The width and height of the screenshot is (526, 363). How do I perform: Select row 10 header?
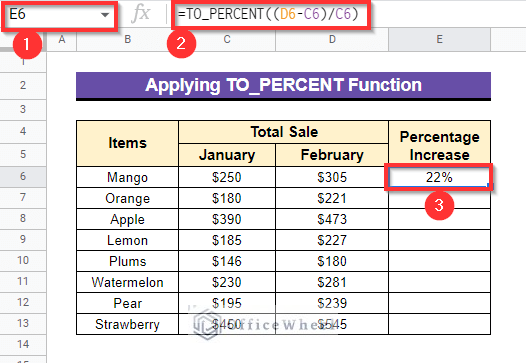click(23, 260)
